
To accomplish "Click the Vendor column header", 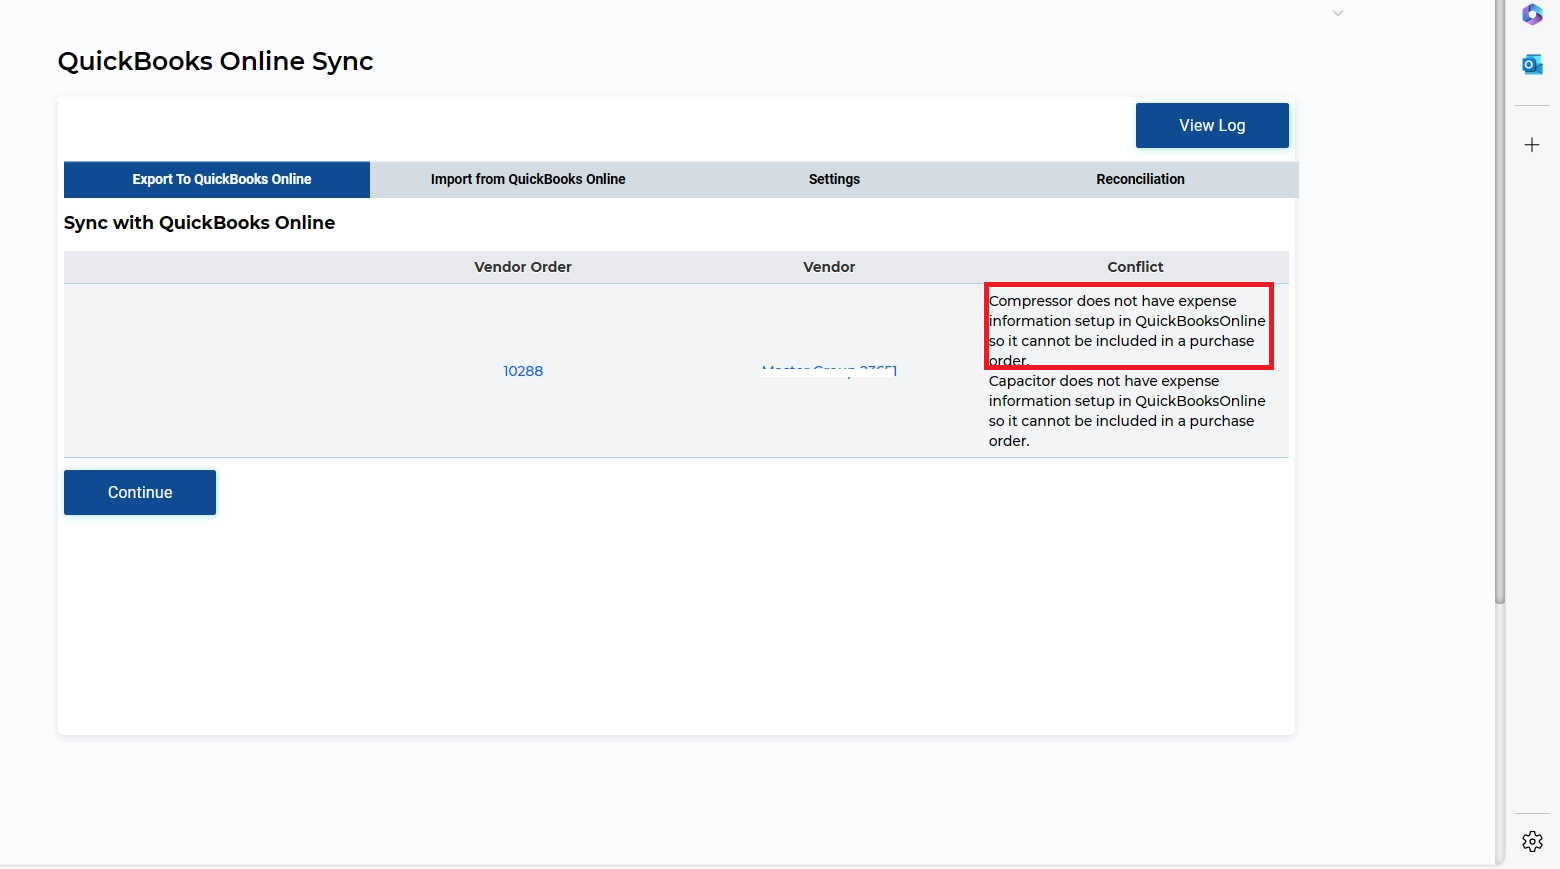I will click(x=829, y=267).
